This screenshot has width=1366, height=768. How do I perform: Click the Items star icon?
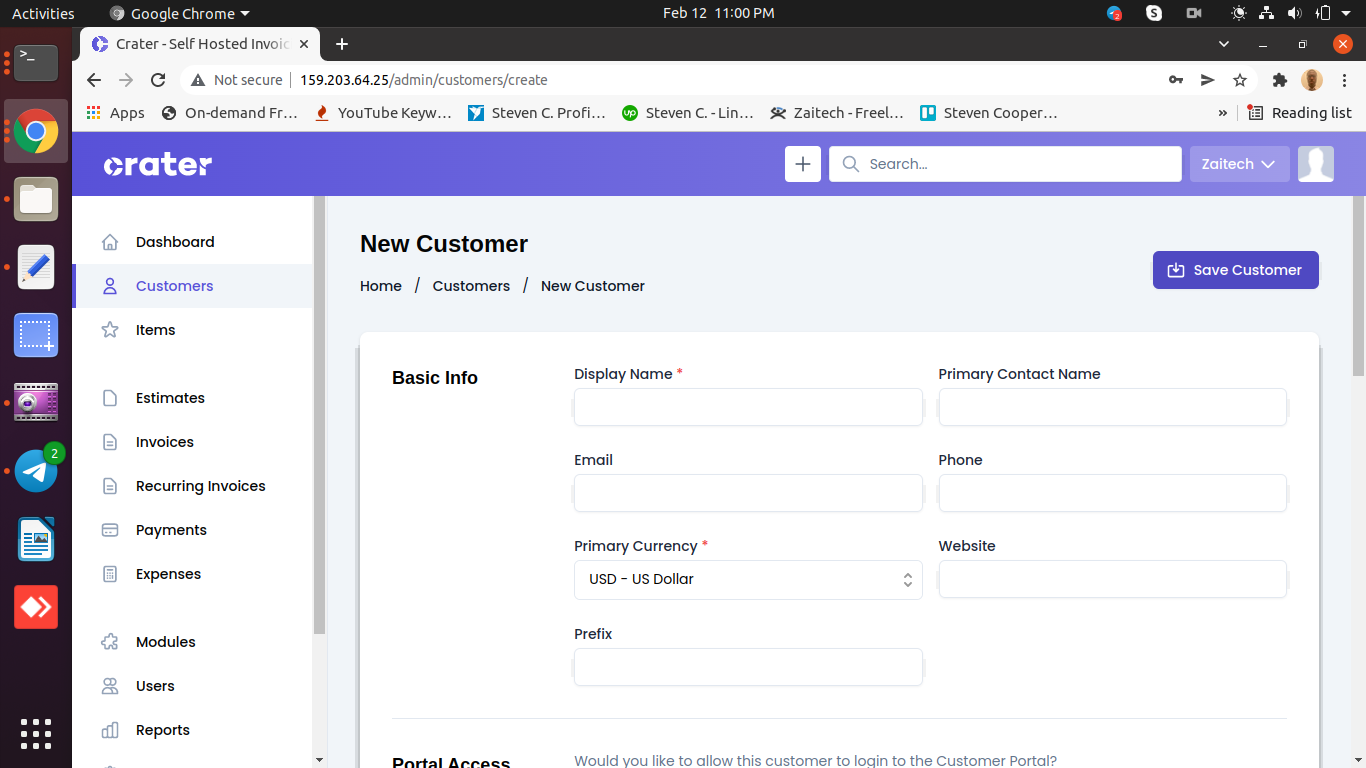pyautogui.click(x=110, y=330)
